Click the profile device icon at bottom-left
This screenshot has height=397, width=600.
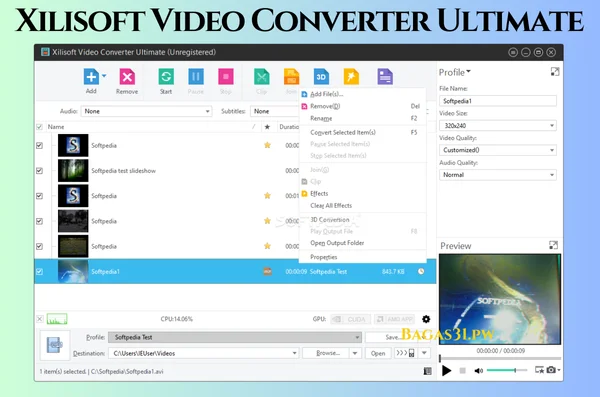pos(54,345)
